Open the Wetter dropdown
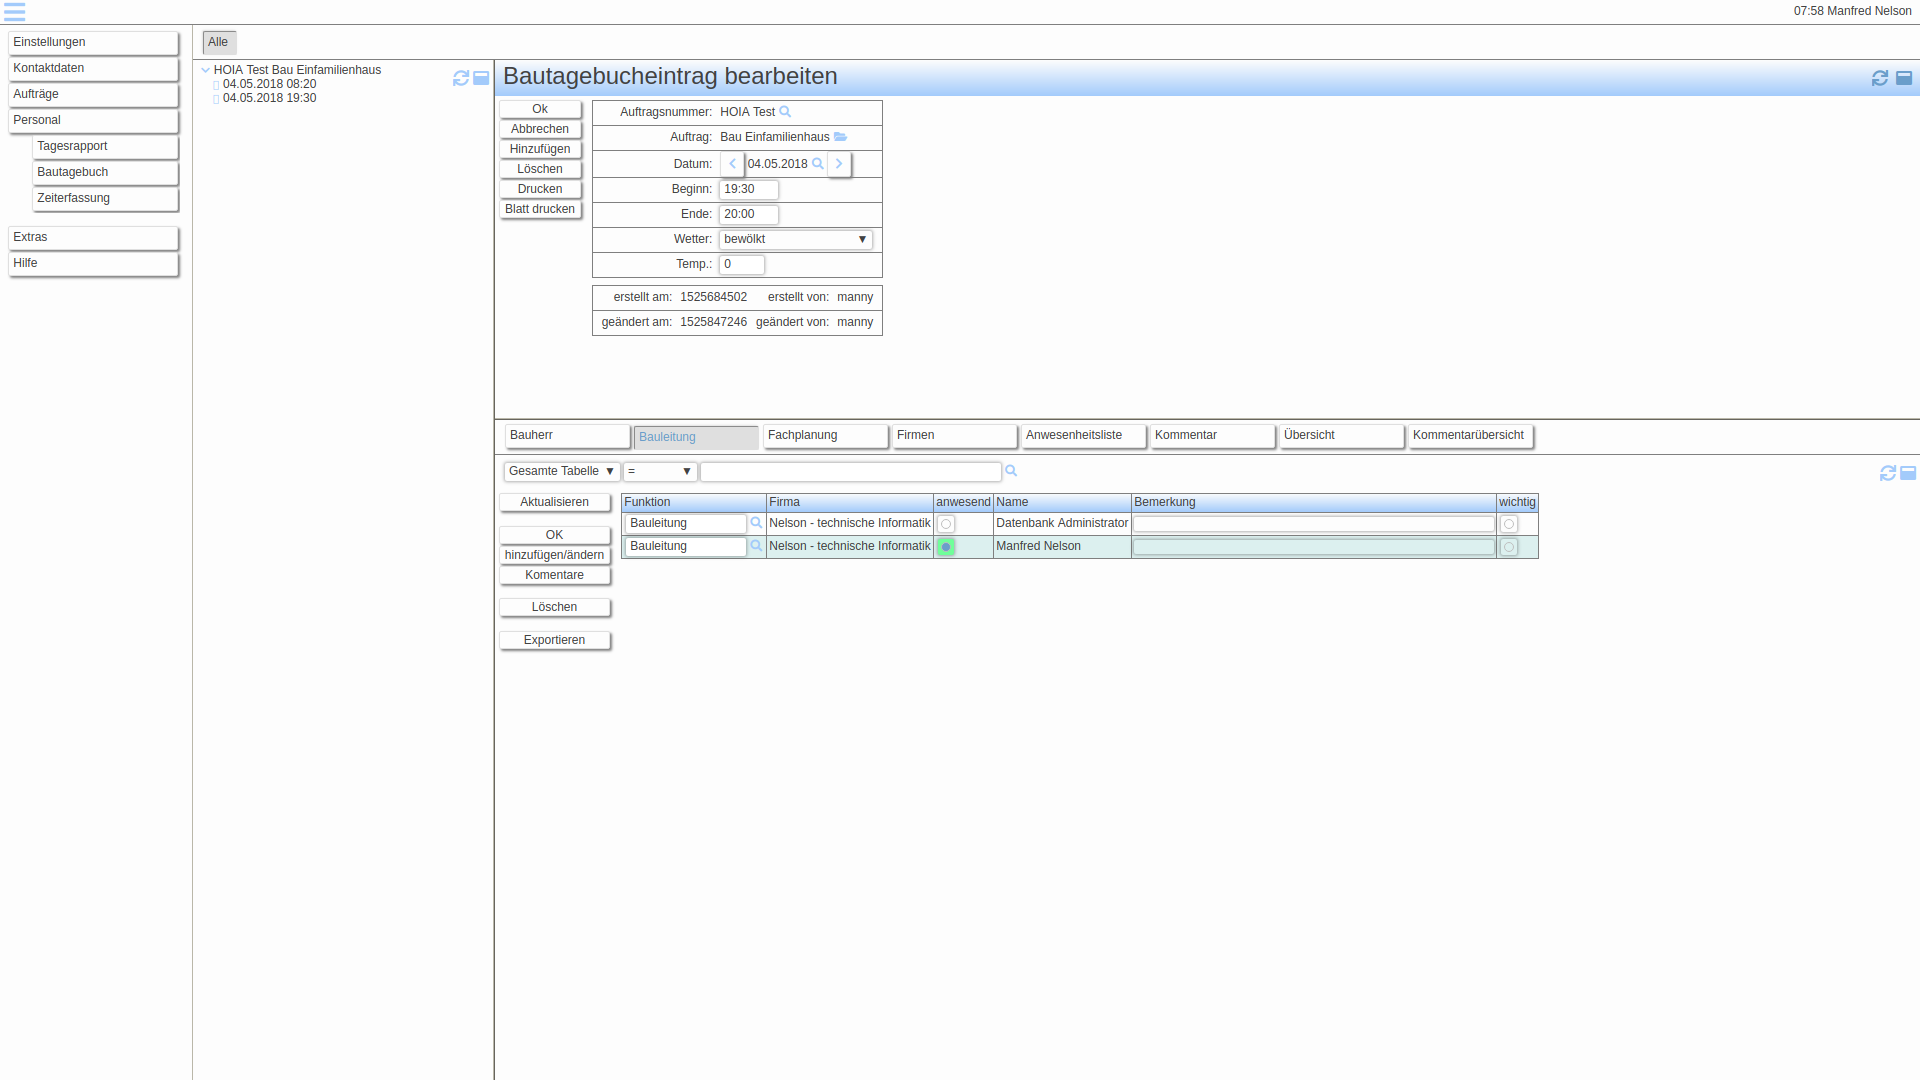1920x1080 pixels. [795, 240]
